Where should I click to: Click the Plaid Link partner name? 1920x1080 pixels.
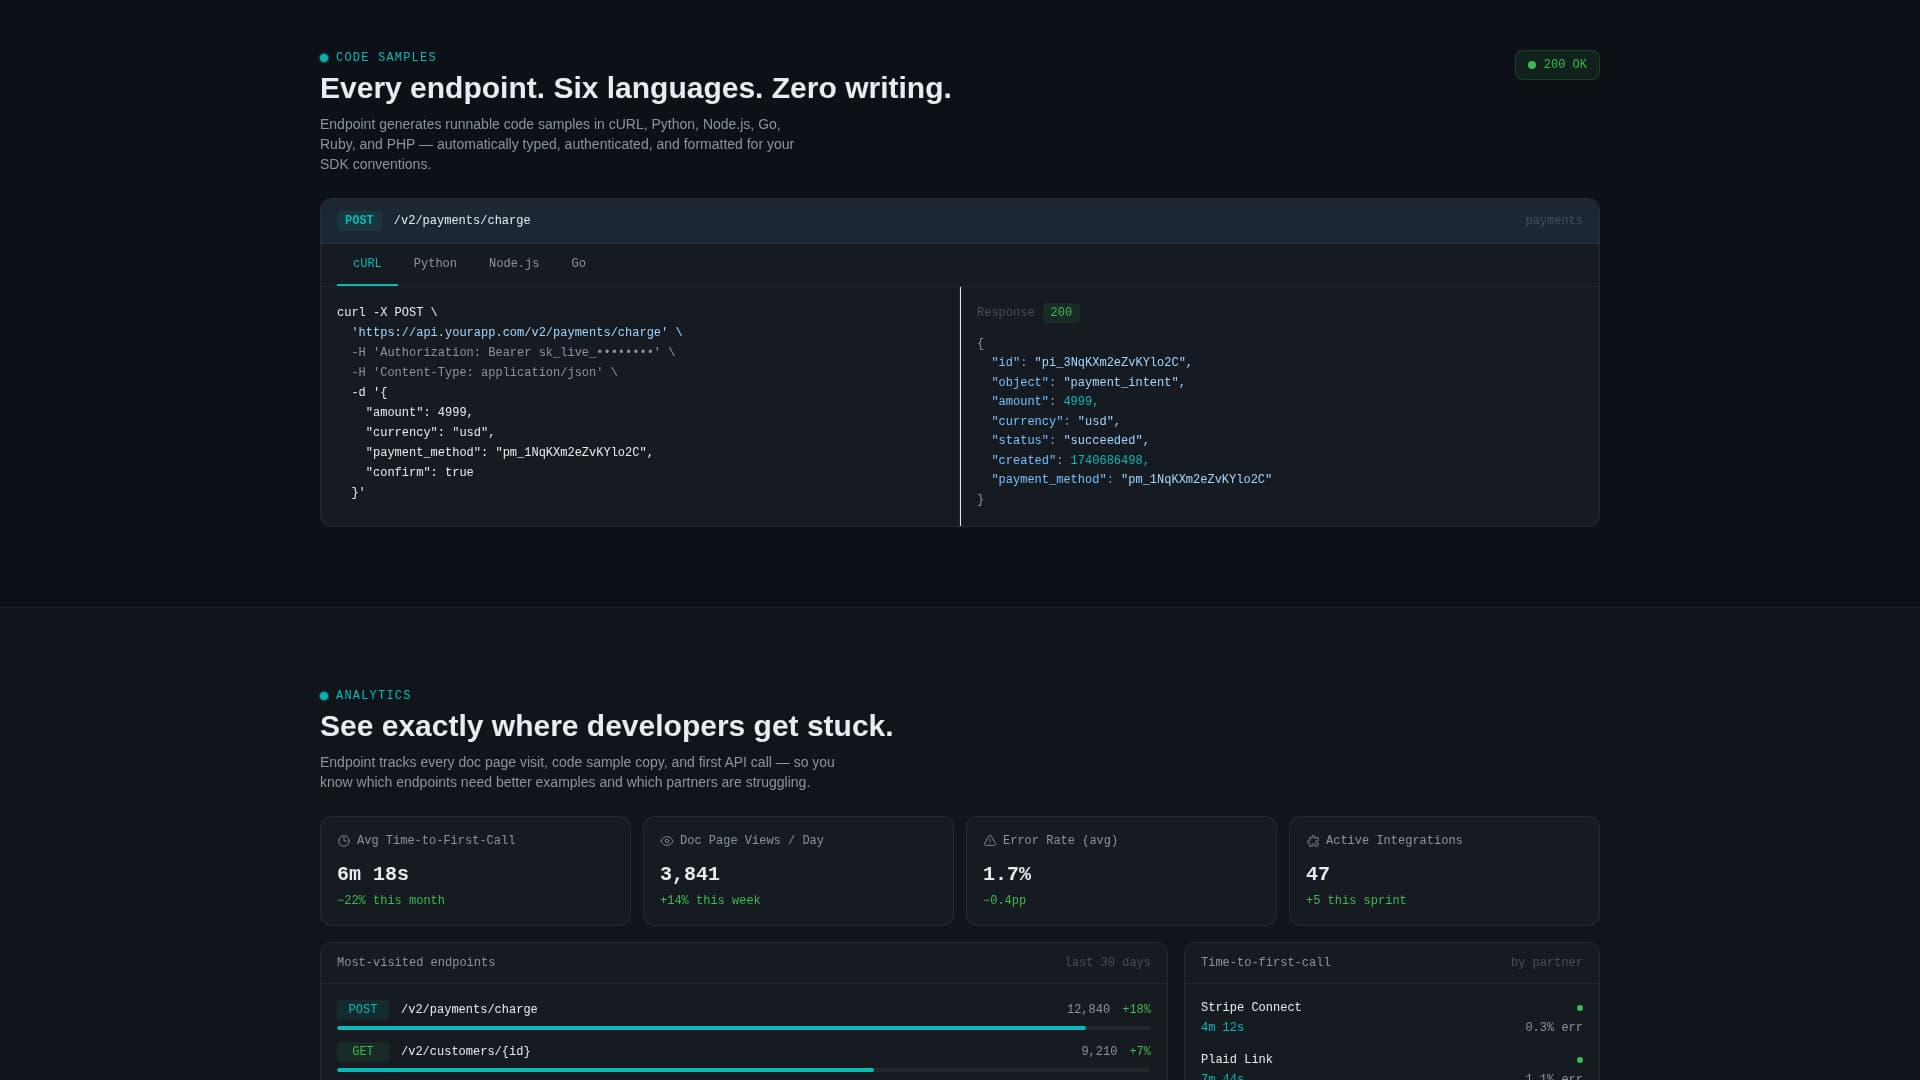pyautogui.click(x=1237, y=1060)
